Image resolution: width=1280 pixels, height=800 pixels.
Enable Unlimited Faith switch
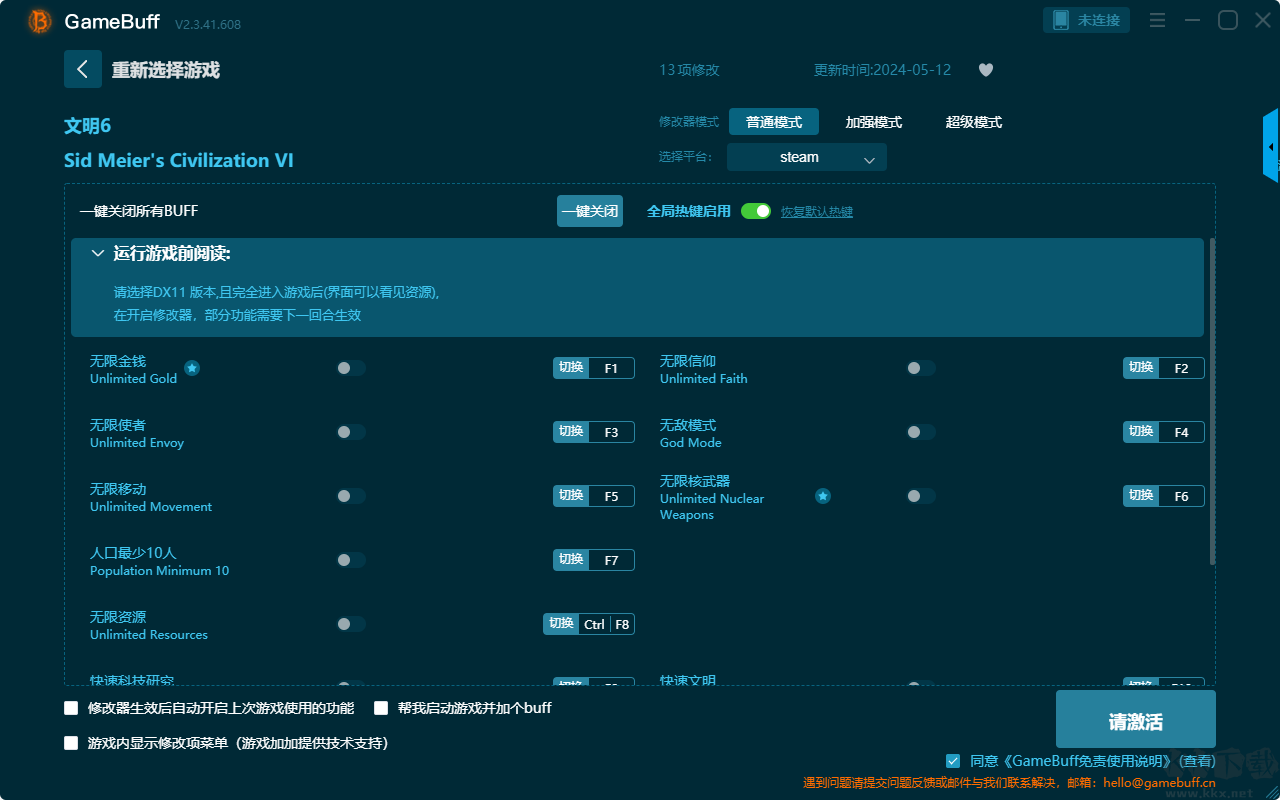(x=921, y=368)
